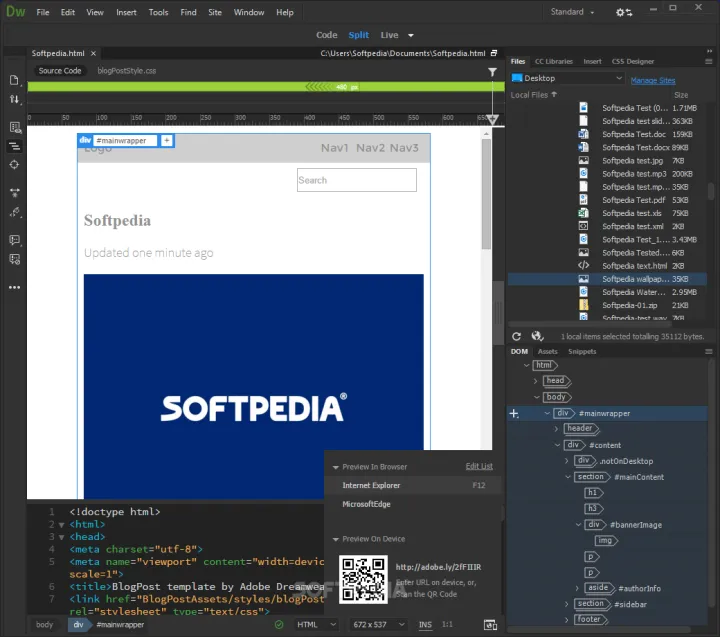Click the media query filter funnel icon
This screenshot has width=720, height=637.
click(x=492, y=72)
